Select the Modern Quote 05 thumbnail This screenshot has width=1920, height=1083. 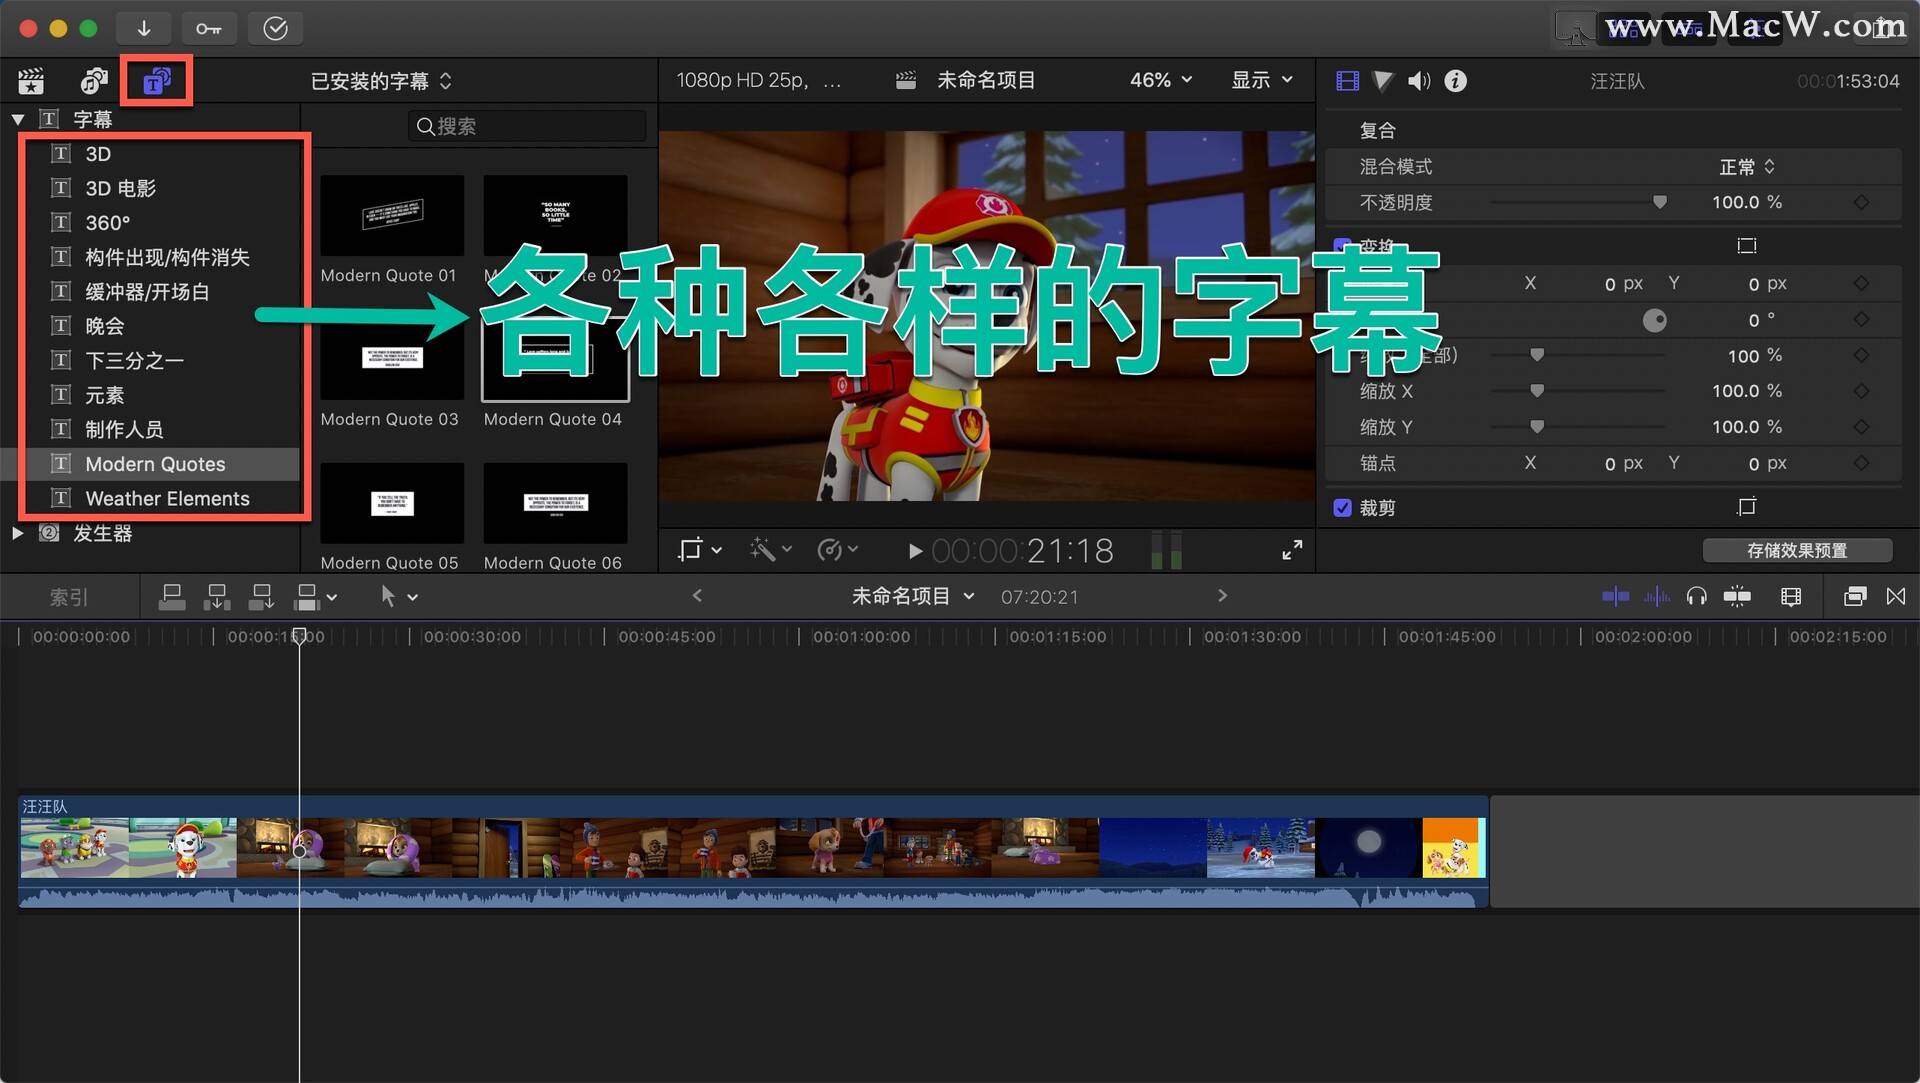[x=392, y=503]
